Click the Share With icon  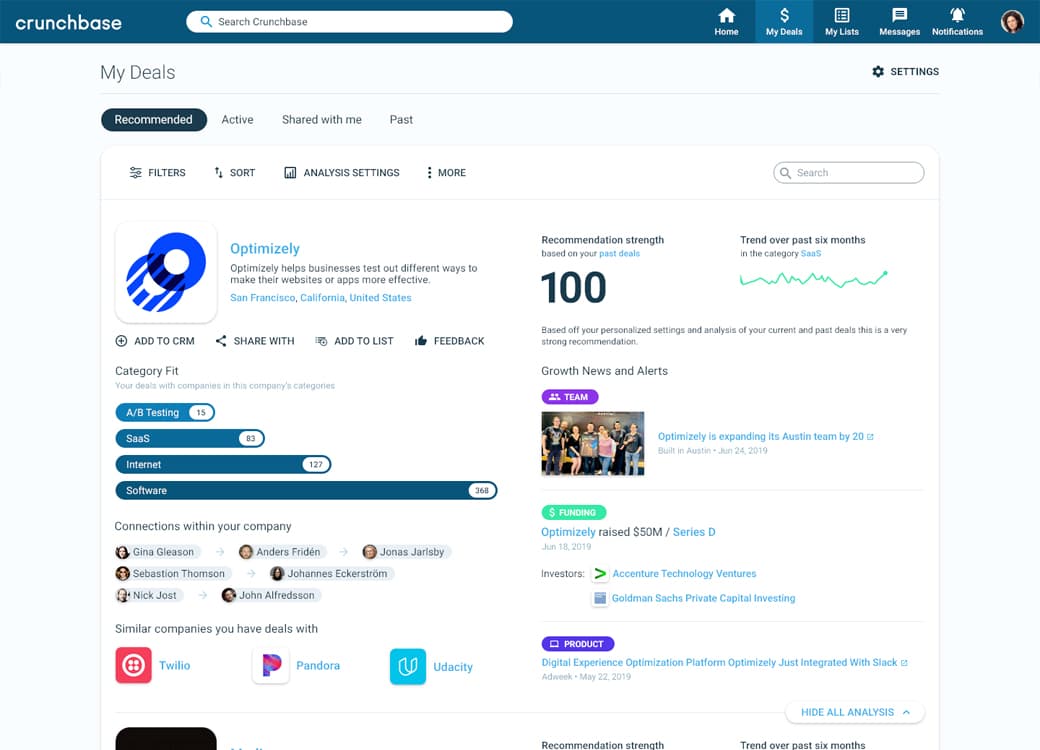[x=221, y=341]
